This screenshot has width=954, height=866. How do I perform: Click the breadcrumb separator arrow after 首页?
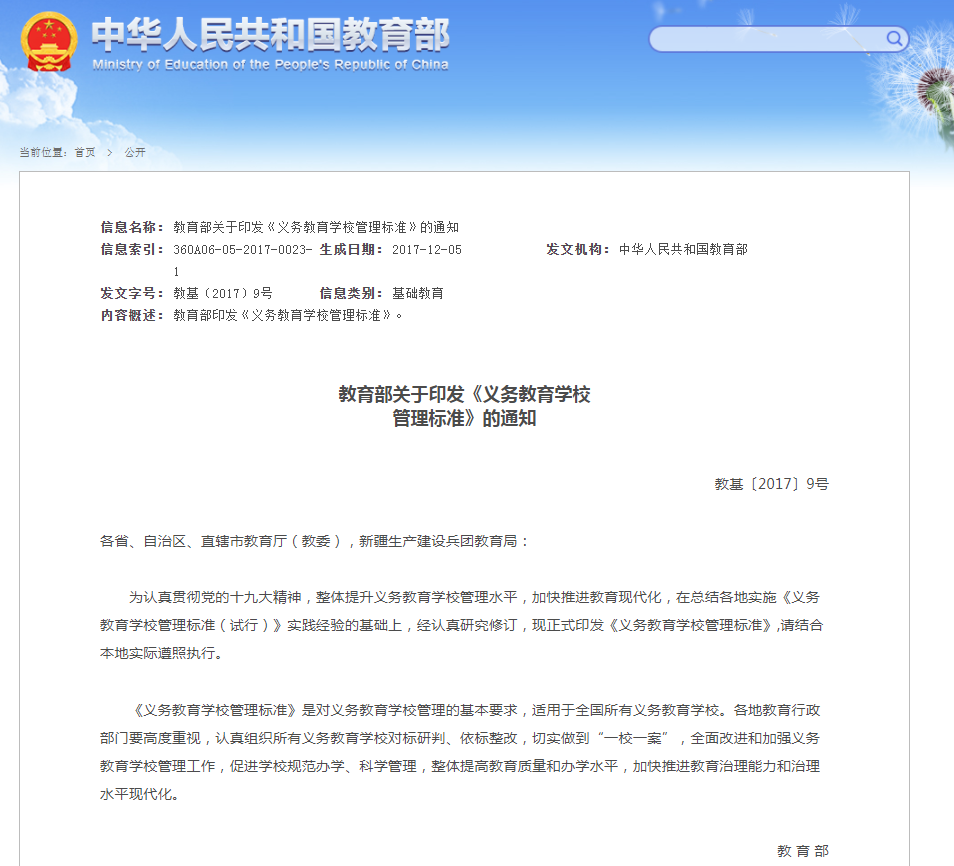pyautogui.click(x=110, y=152)
